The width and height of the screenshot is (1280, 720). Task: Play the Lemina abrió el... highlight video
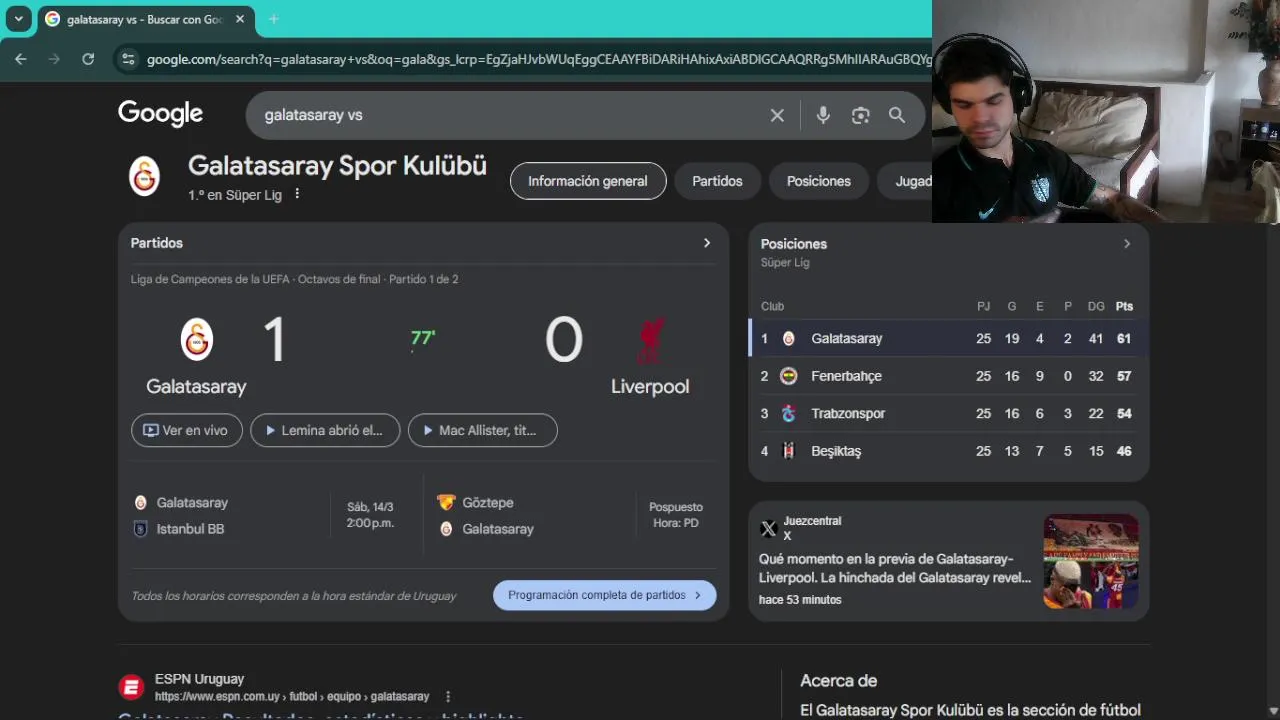325,430
